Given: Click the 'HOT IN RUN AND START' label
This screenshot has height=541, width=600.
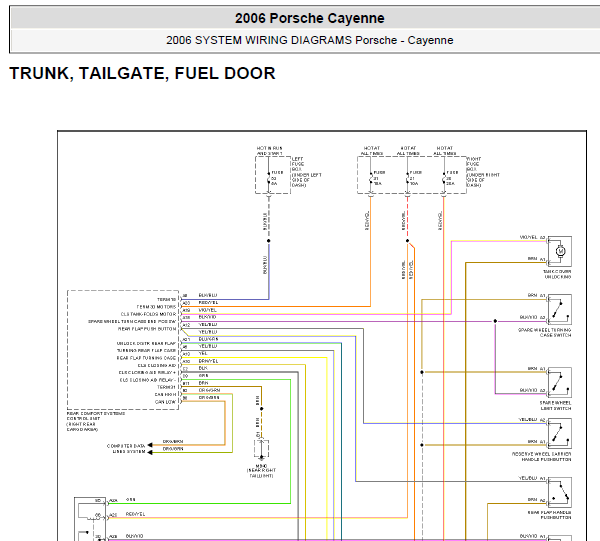Looking at the screenshot, I should (x=269, y=151).
